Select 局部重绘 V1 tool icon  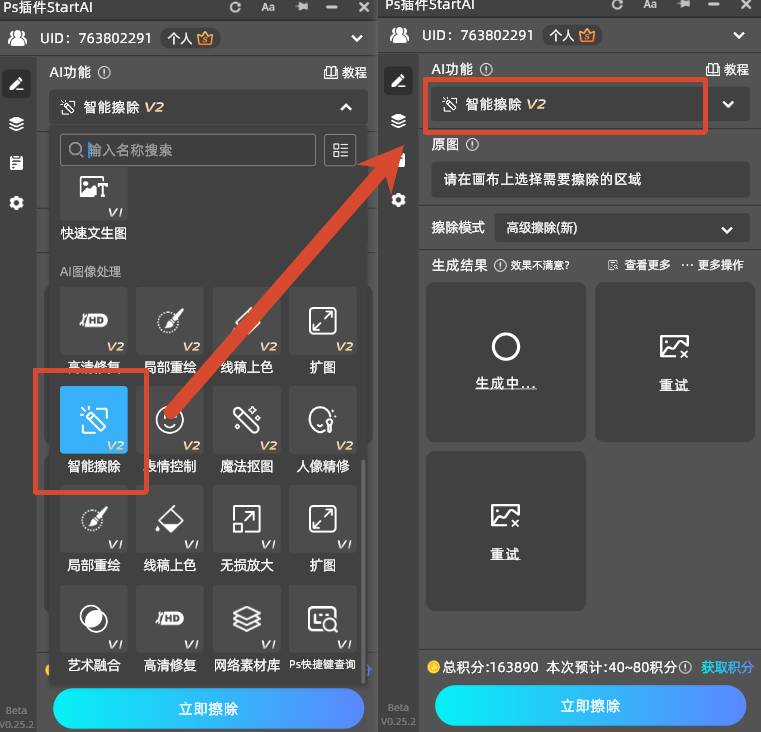pos(94,519)
